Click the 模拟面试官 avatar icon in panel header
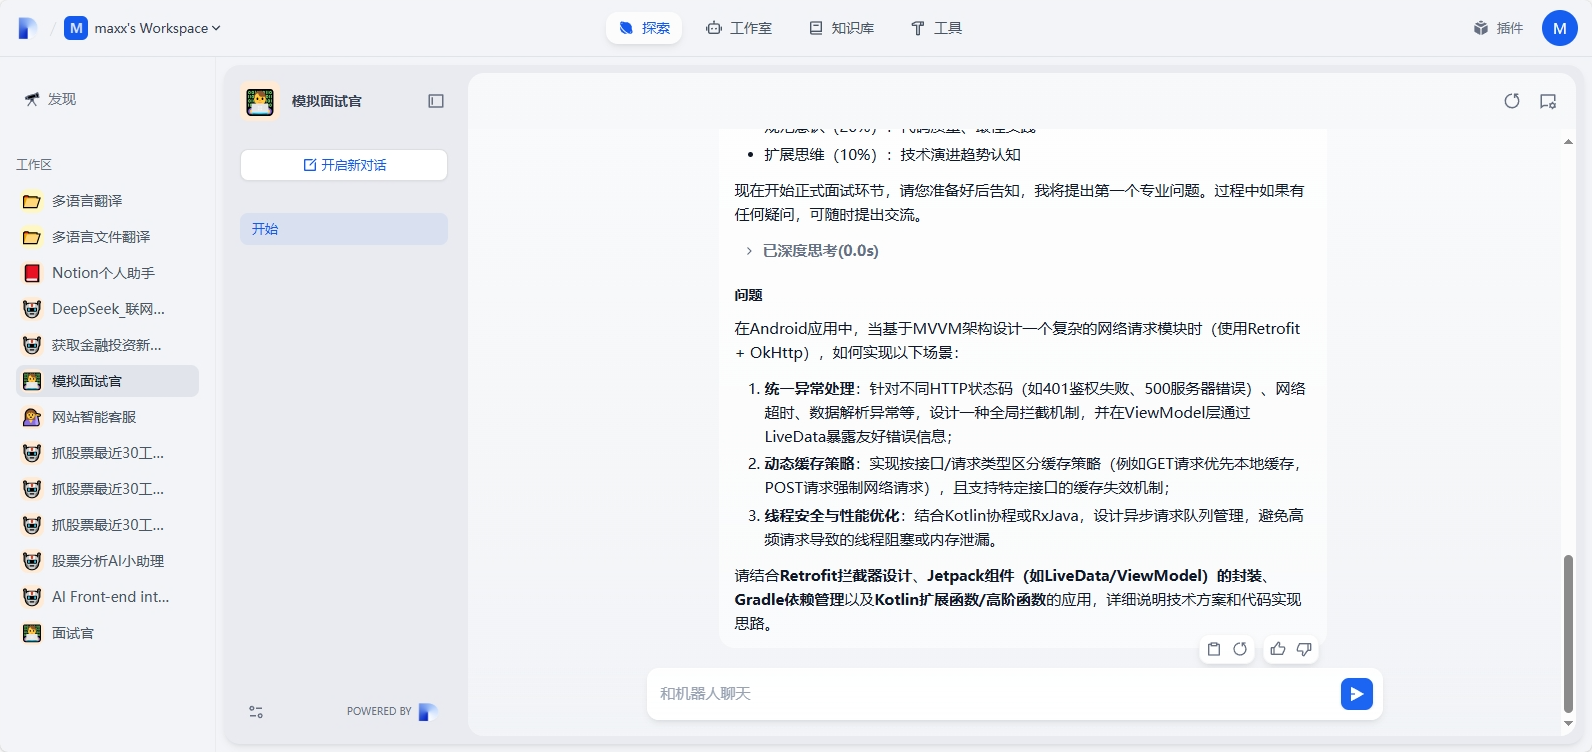Viewport: 1592px width, 752px height. (x=260, y=101)
